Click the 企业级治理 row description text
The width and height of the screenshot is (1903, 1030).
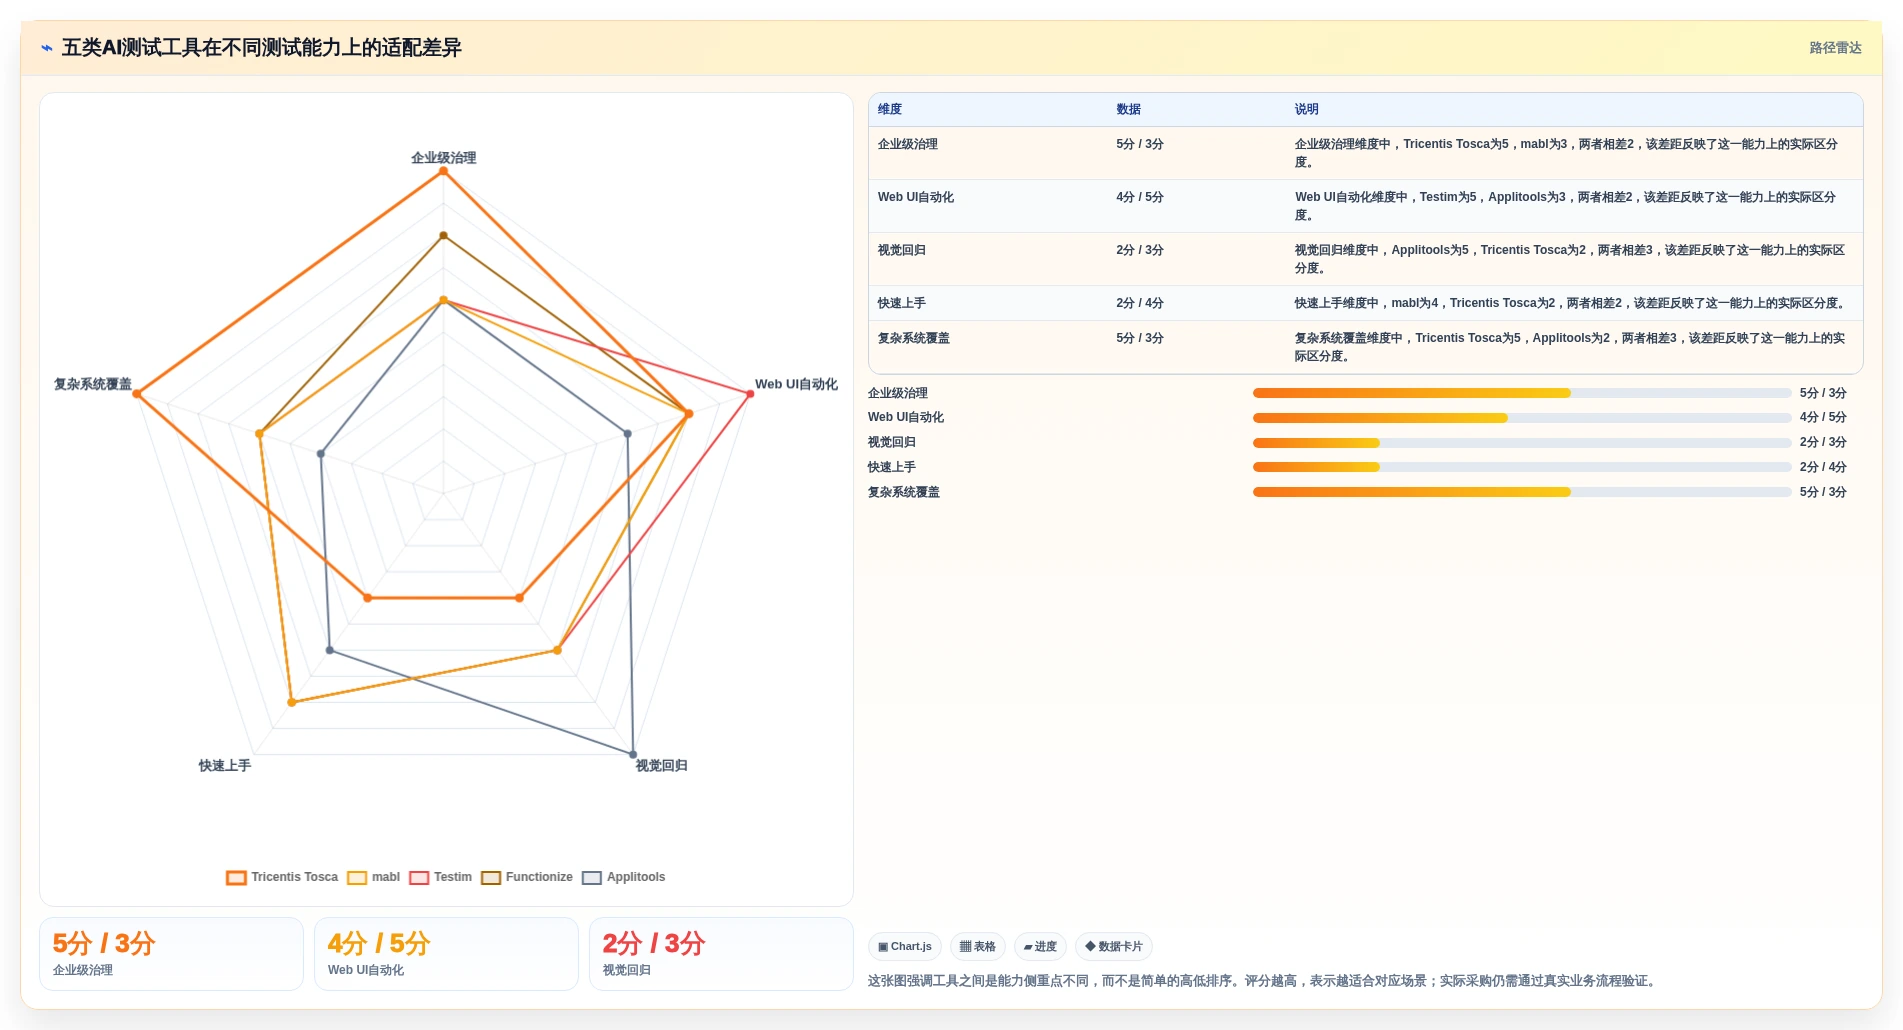pyautogui.click(x=1566, y=153)
